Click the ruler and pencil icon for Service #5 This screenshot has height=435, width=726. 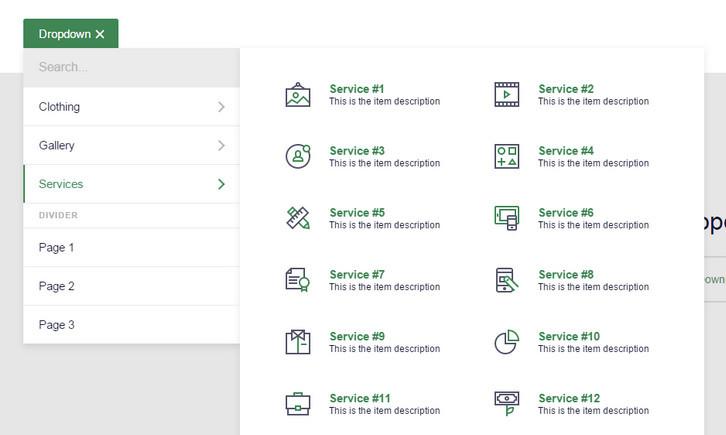pyautogui.click(x=298, y=218)
